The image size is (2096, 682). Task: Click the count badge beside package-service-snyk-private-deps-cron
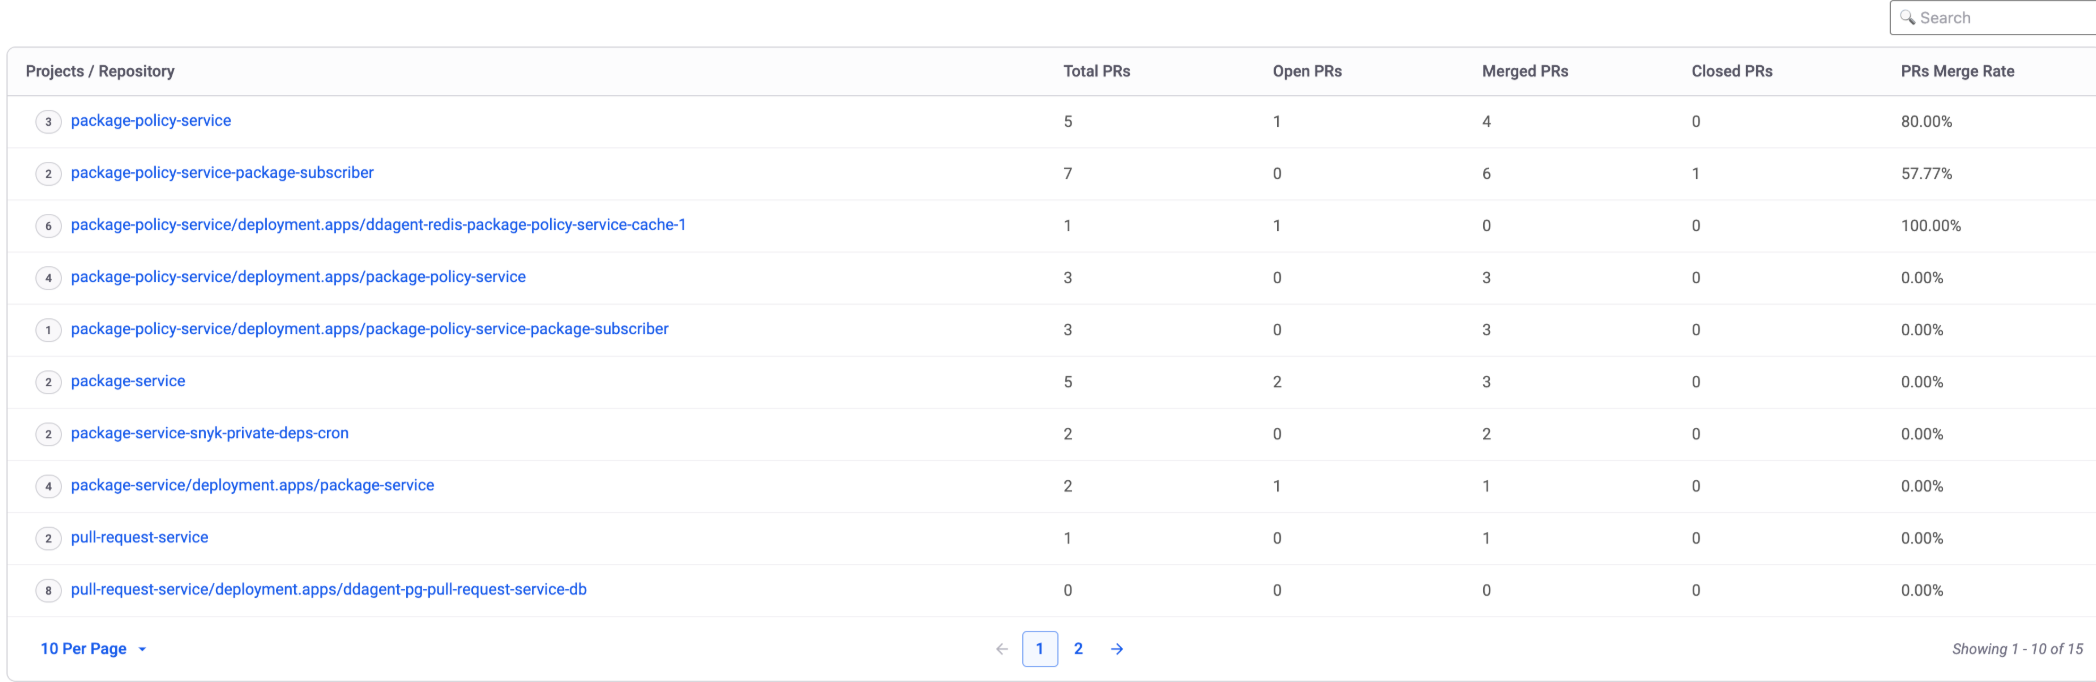(x=48, y=434)
